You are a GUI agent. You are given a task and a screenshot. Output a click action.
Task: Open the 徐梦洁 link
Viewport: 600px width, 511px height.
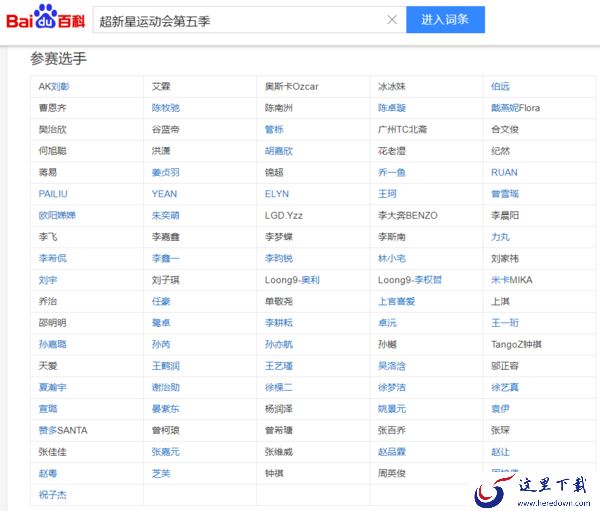[x=392, y=387]
